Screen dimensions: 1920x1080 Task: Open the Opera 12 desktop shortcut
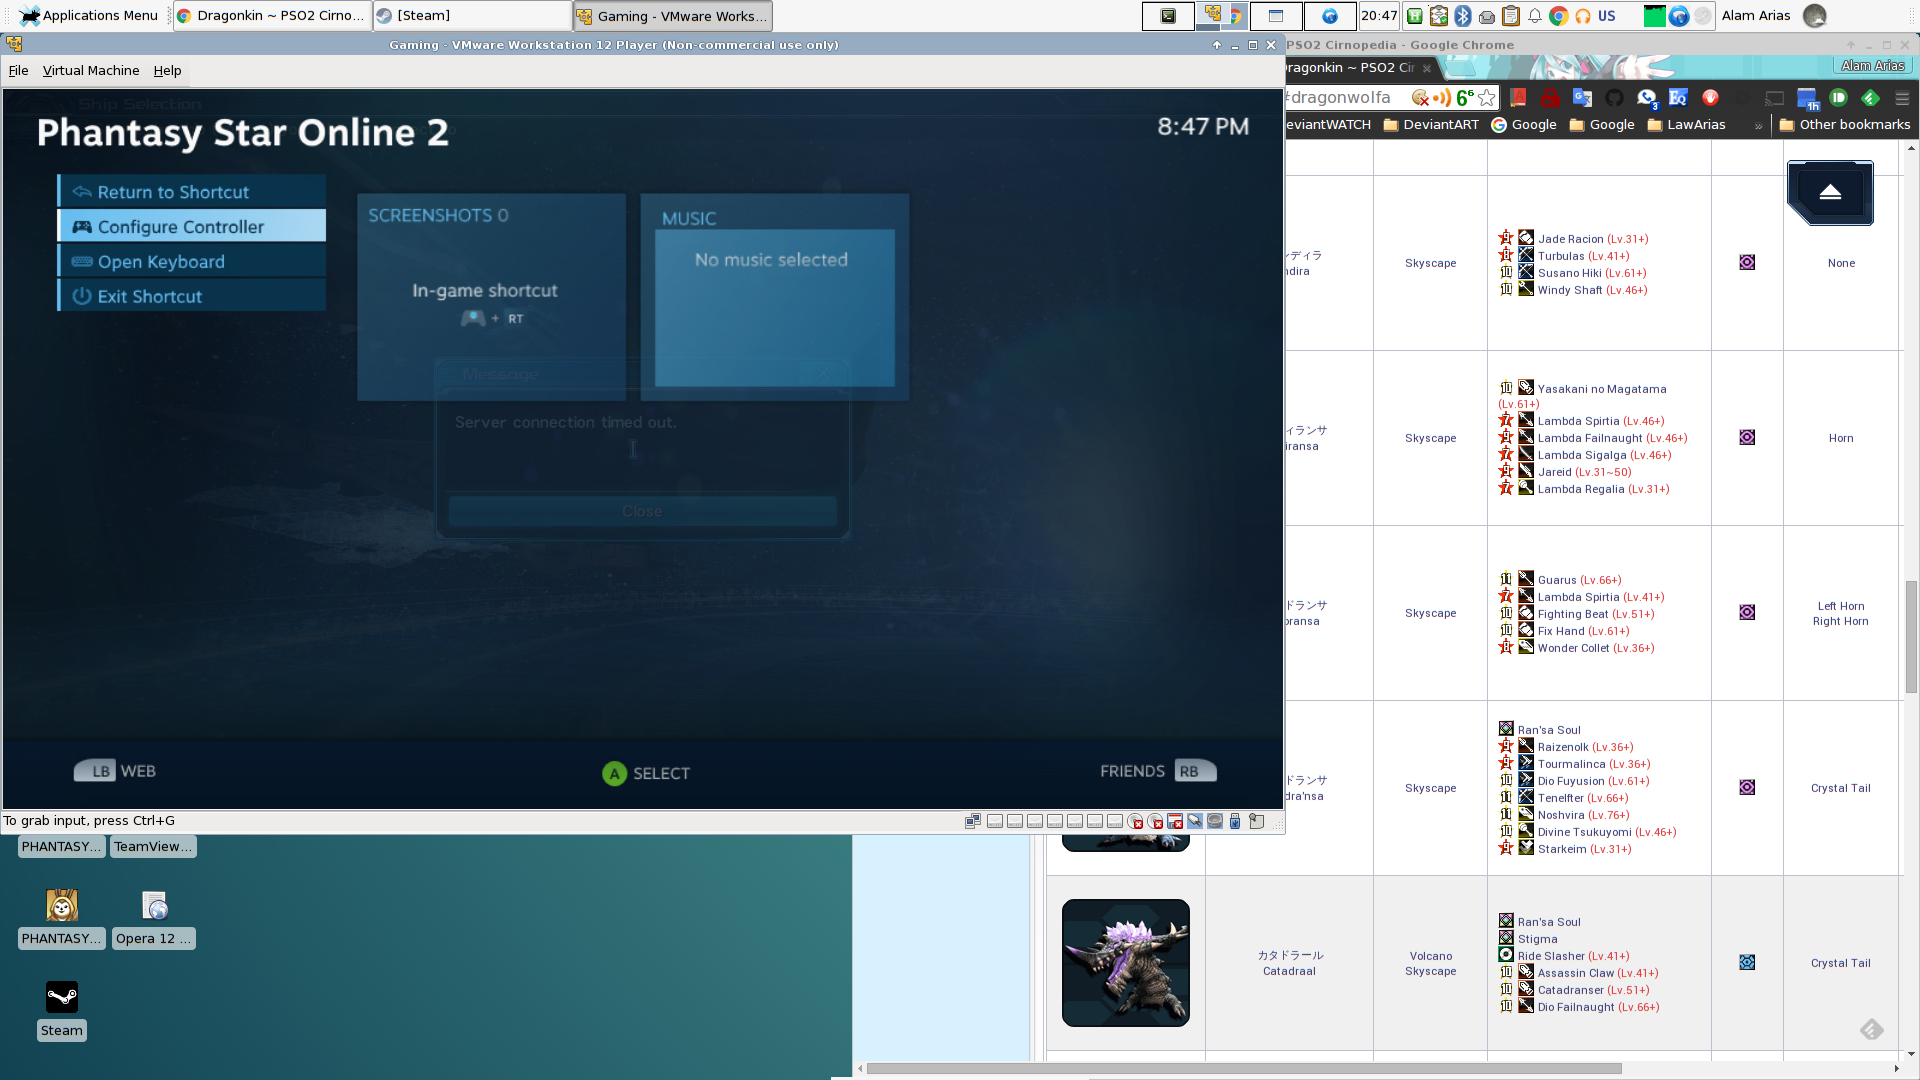coord(154,918)
